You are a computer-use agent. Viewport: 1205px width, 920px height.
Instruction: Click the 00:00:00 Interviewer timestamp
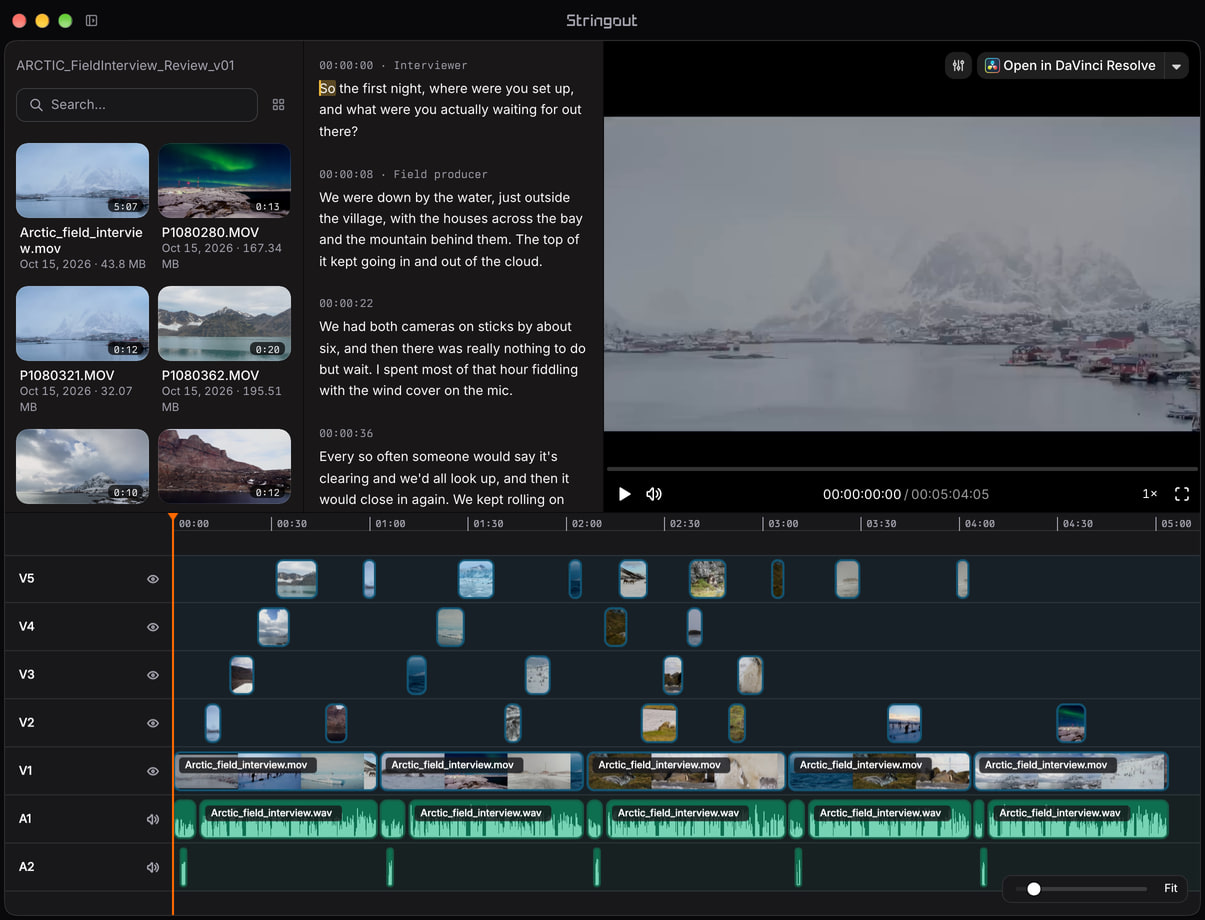[393, 65]
